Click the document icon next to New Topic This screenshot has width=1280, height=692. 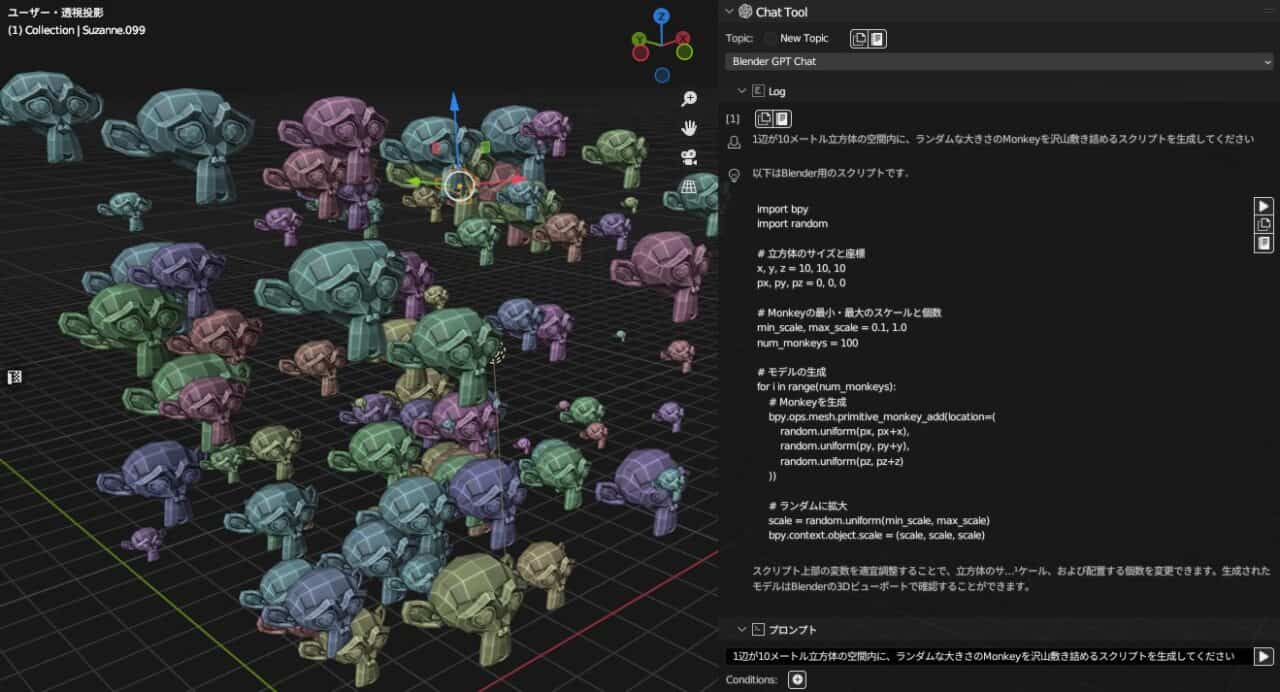pos(877,39)
